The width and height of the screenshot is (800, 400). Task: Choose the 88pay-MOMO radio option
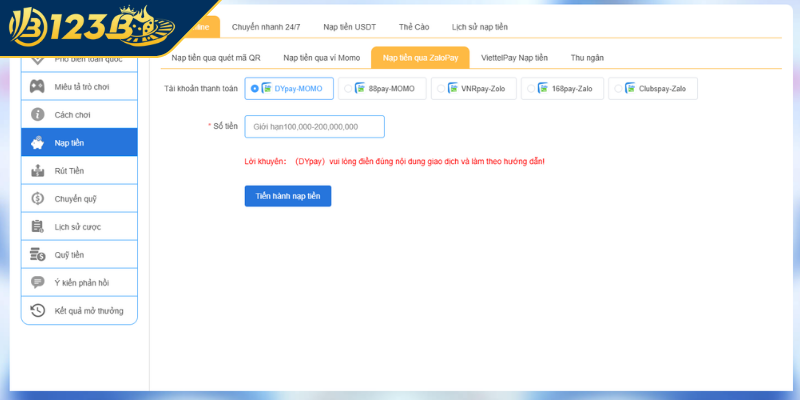[348, 88]
